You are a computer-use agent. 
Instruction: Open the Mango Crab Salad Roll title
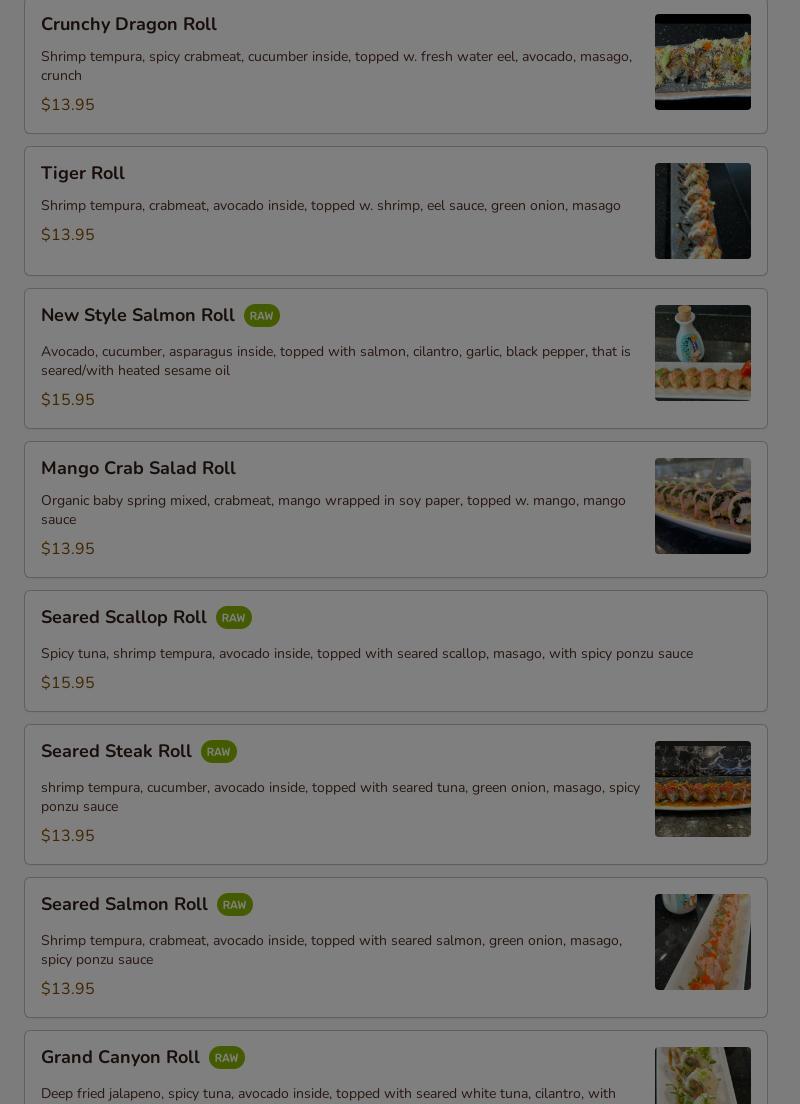point(138,468)
